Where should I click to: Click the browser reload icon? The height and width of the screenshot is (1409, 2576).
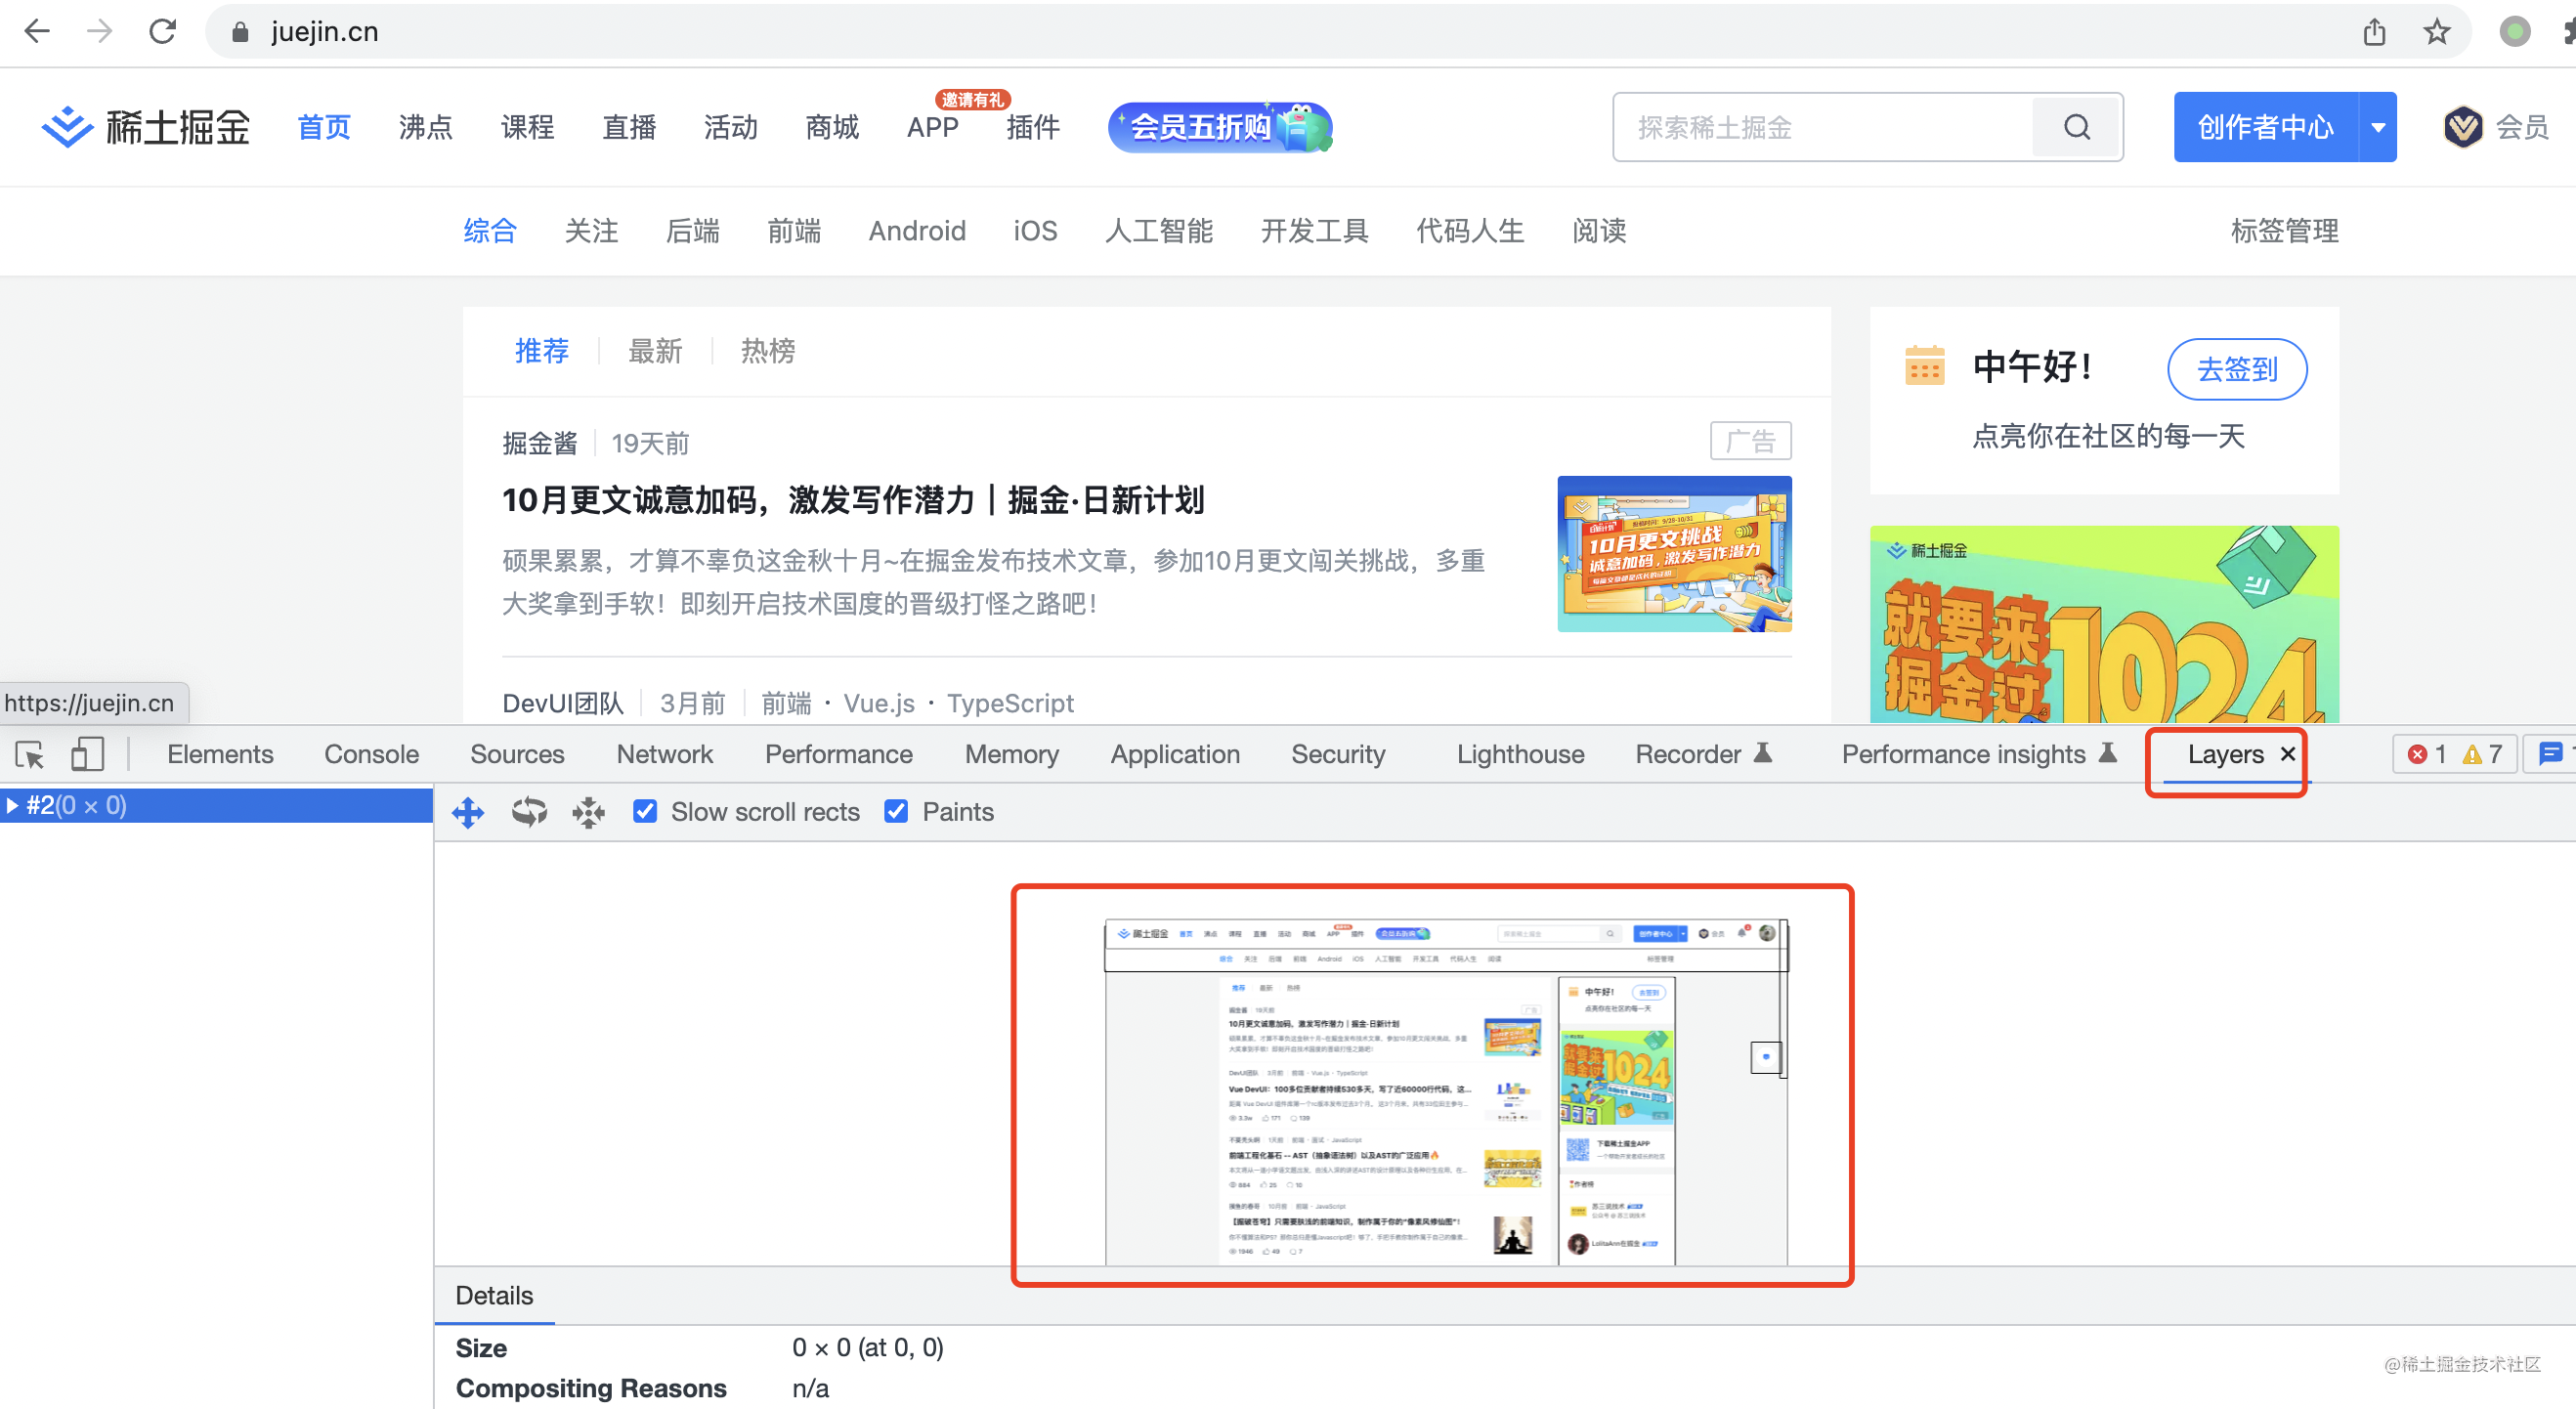pos(163,32)
